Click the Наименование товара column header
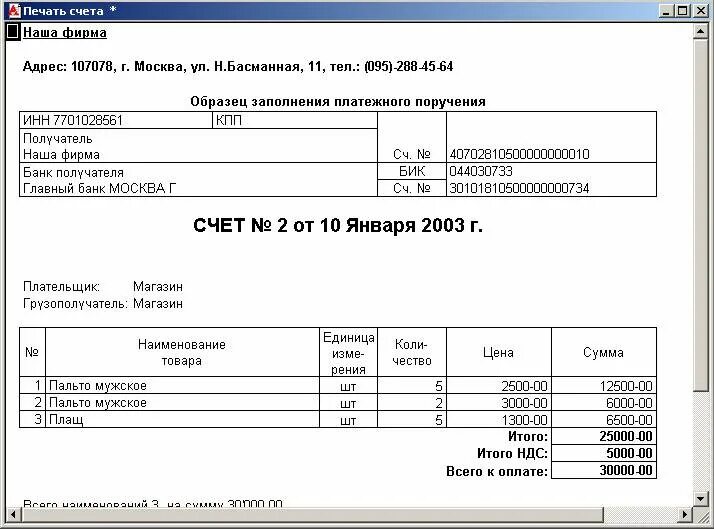Viewport: 714px width, 529px height. pyautogui.click(x=182, y=352)
